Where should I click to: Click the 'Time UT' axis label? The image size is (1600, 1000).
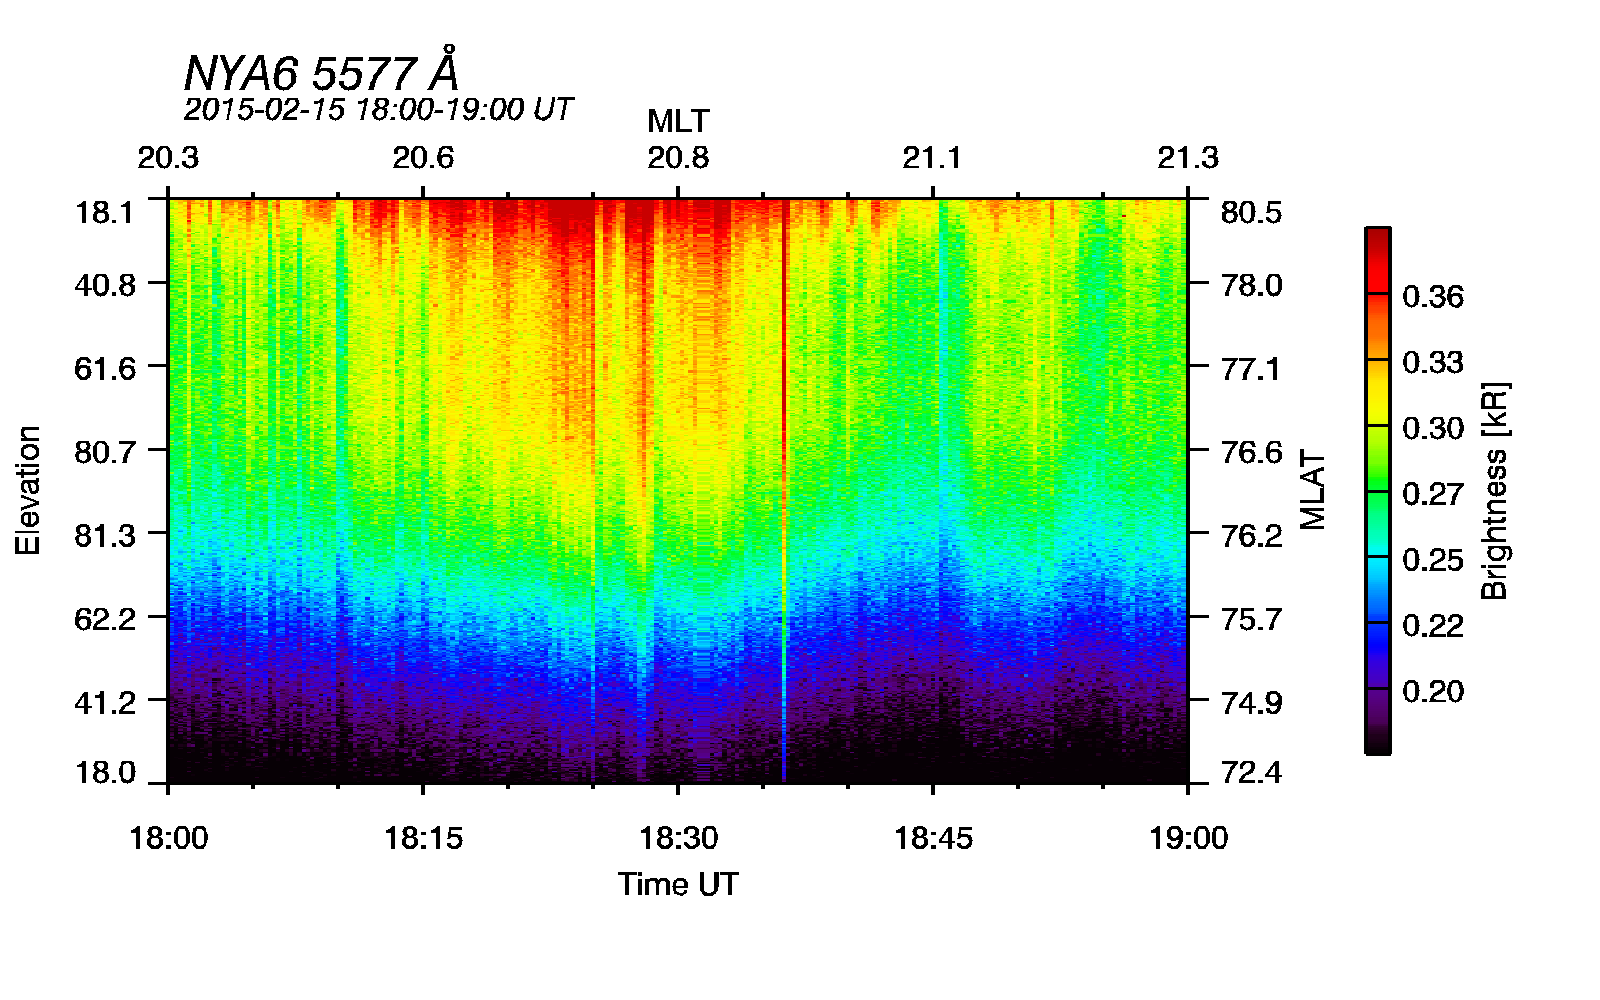click(678, 884)
